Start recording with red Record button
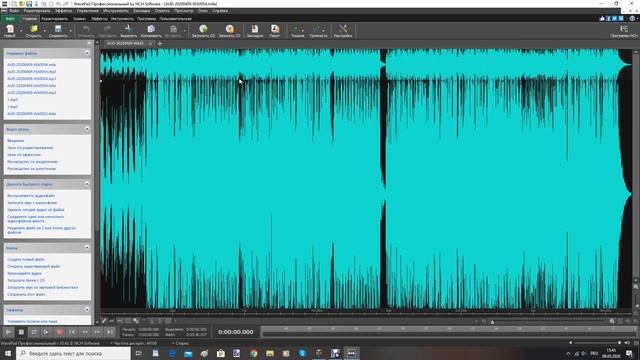 pos(59,332)
